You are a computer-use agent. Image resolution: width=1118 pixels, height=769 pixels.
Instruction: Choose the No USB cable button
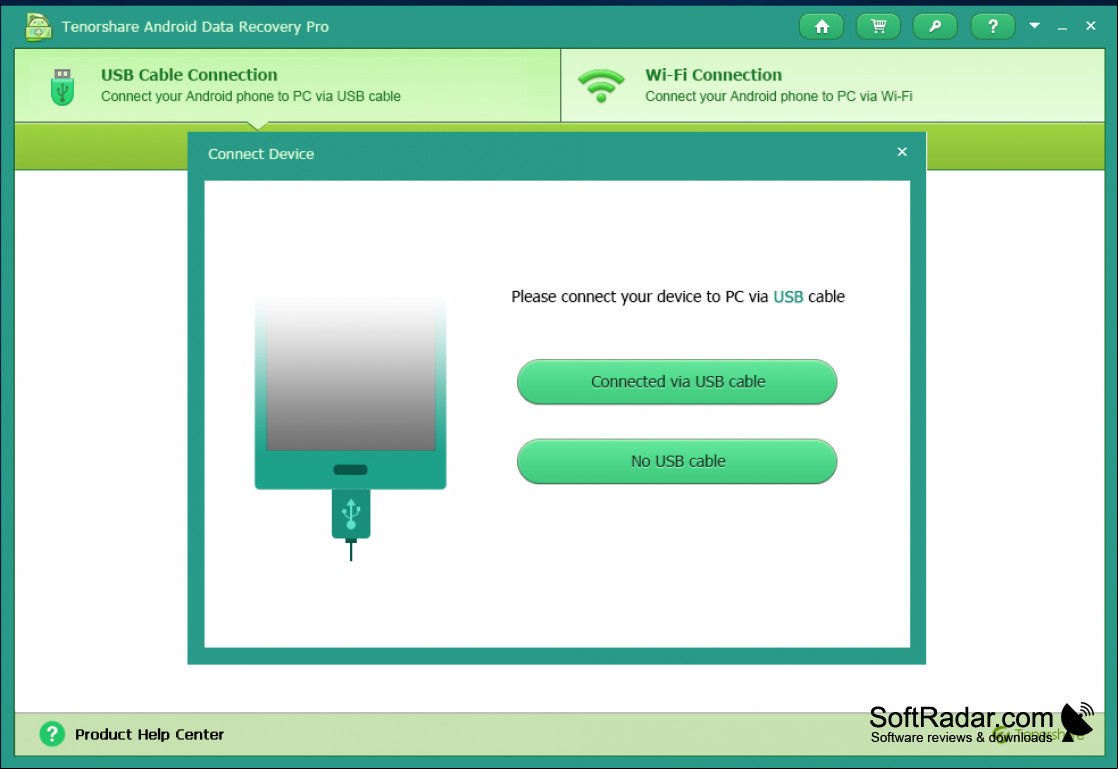coord(677,461)
